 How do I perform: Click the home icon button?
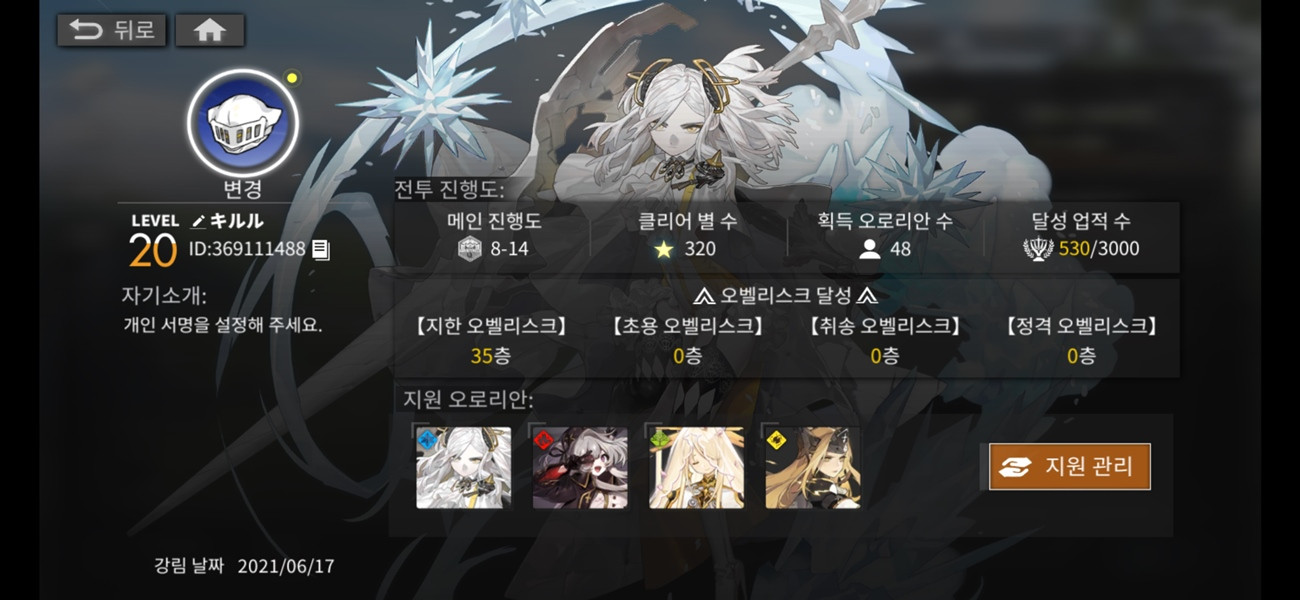click(x=210, y=30)
